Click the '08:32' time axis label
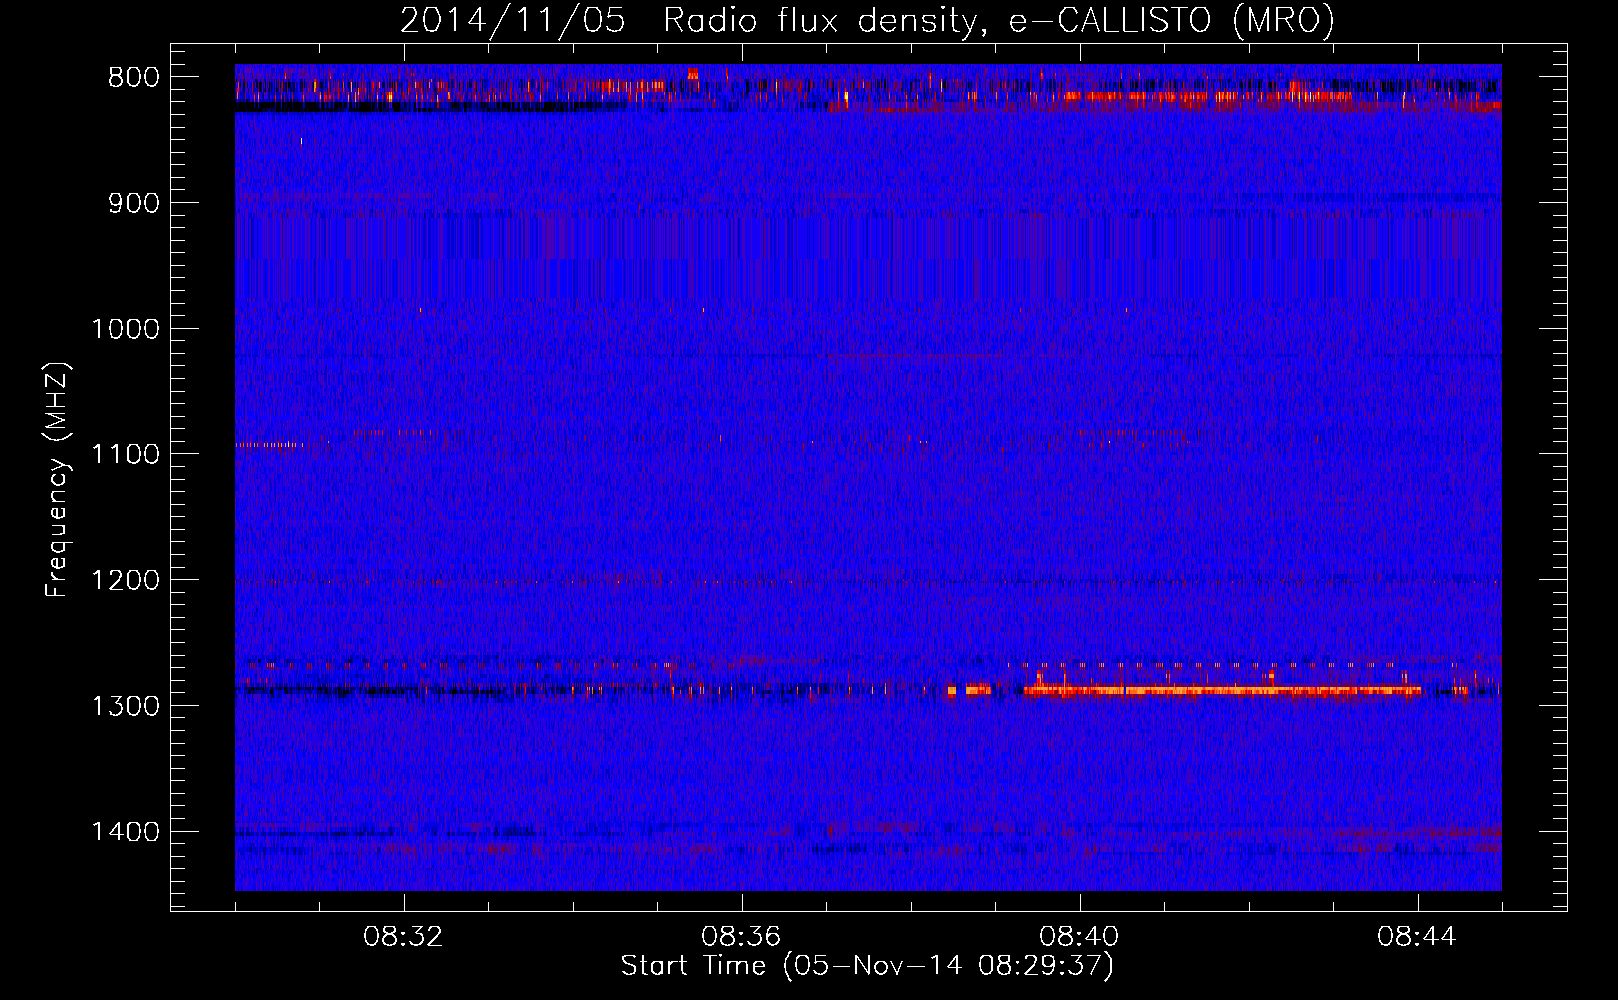 tap(403, 938)
